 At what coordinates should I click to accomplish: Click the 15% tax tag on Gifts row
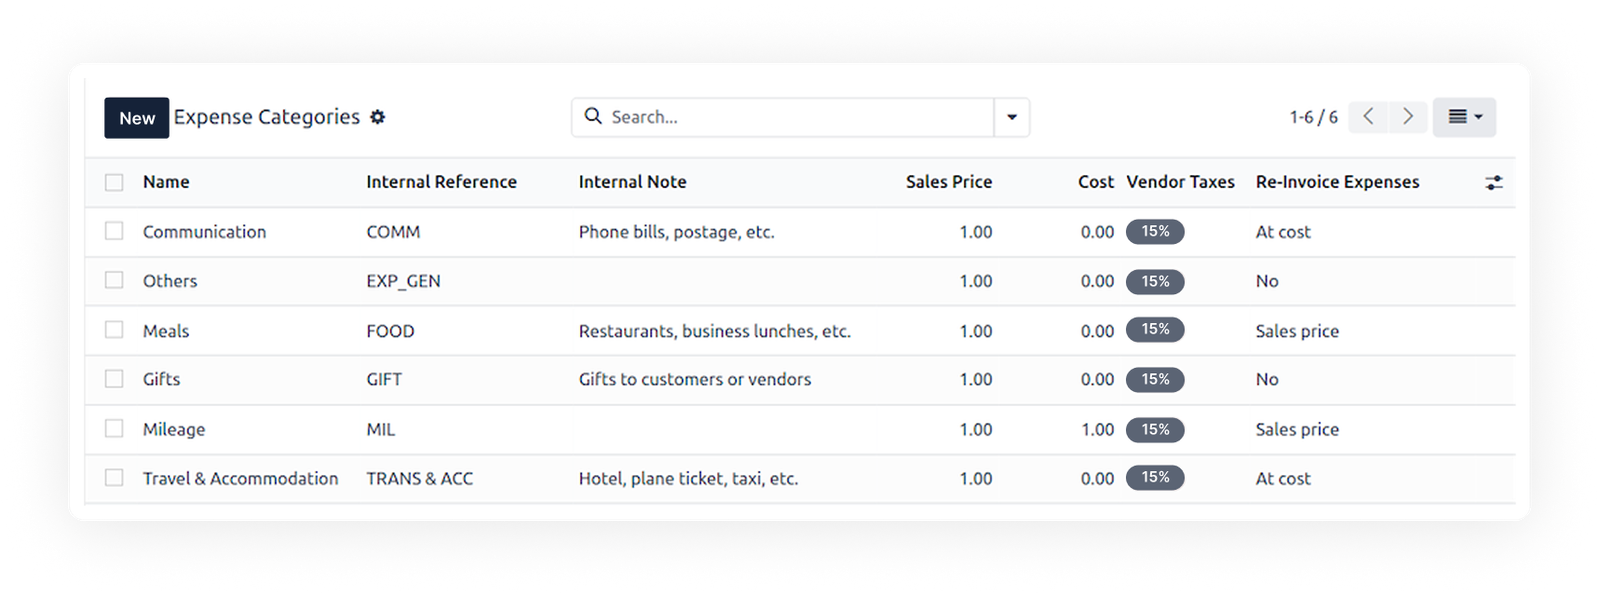pos(1155,380)
